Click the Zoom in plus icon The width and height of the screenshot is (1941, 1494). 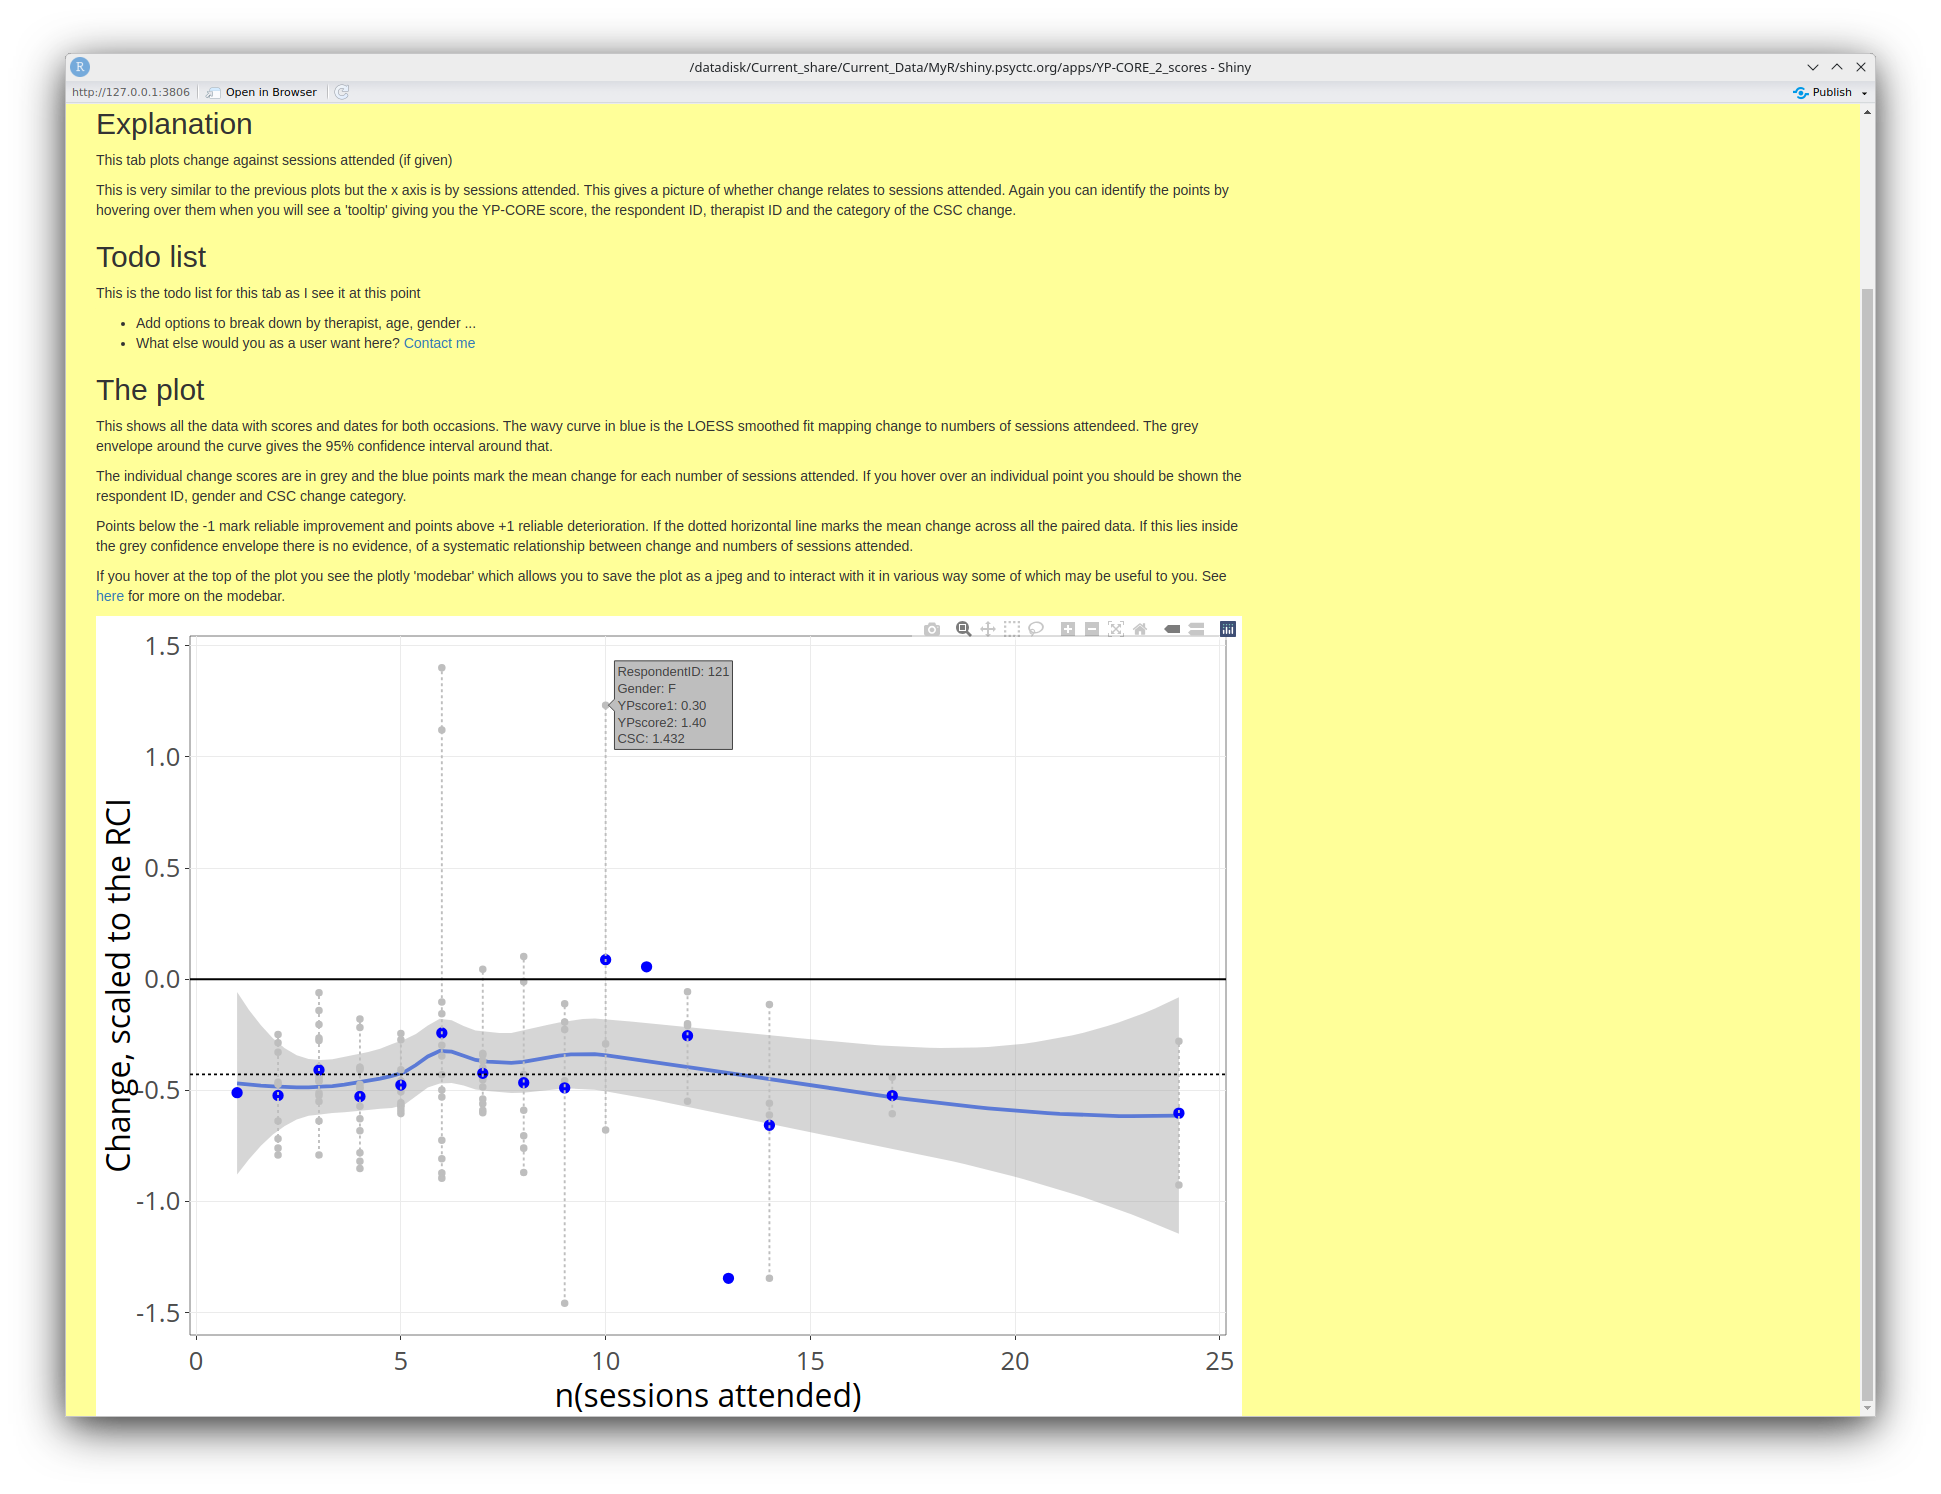(1068, 629)
